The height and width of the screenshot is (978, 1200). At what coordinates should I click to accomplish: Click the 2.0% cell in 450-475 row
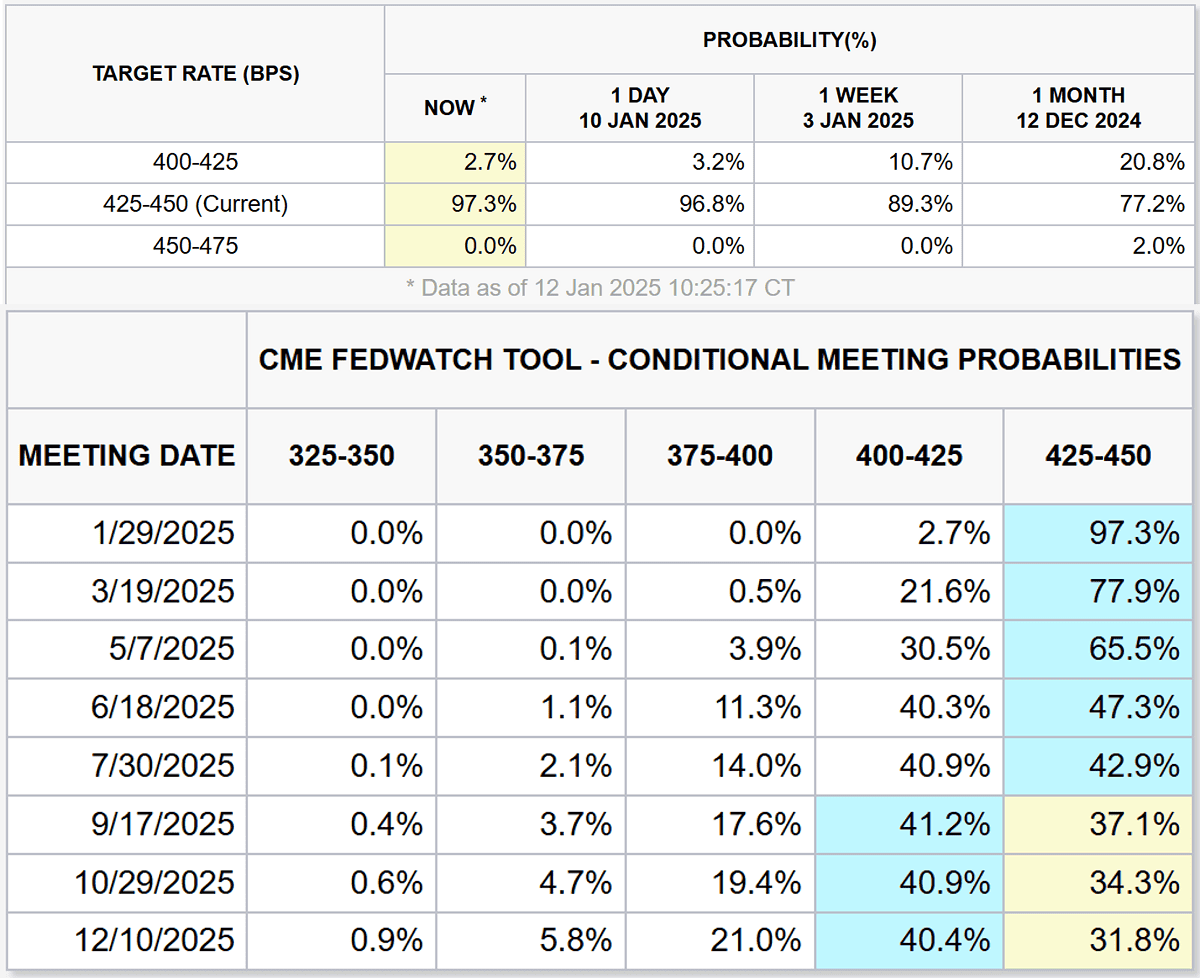(x=1158, y=246)
